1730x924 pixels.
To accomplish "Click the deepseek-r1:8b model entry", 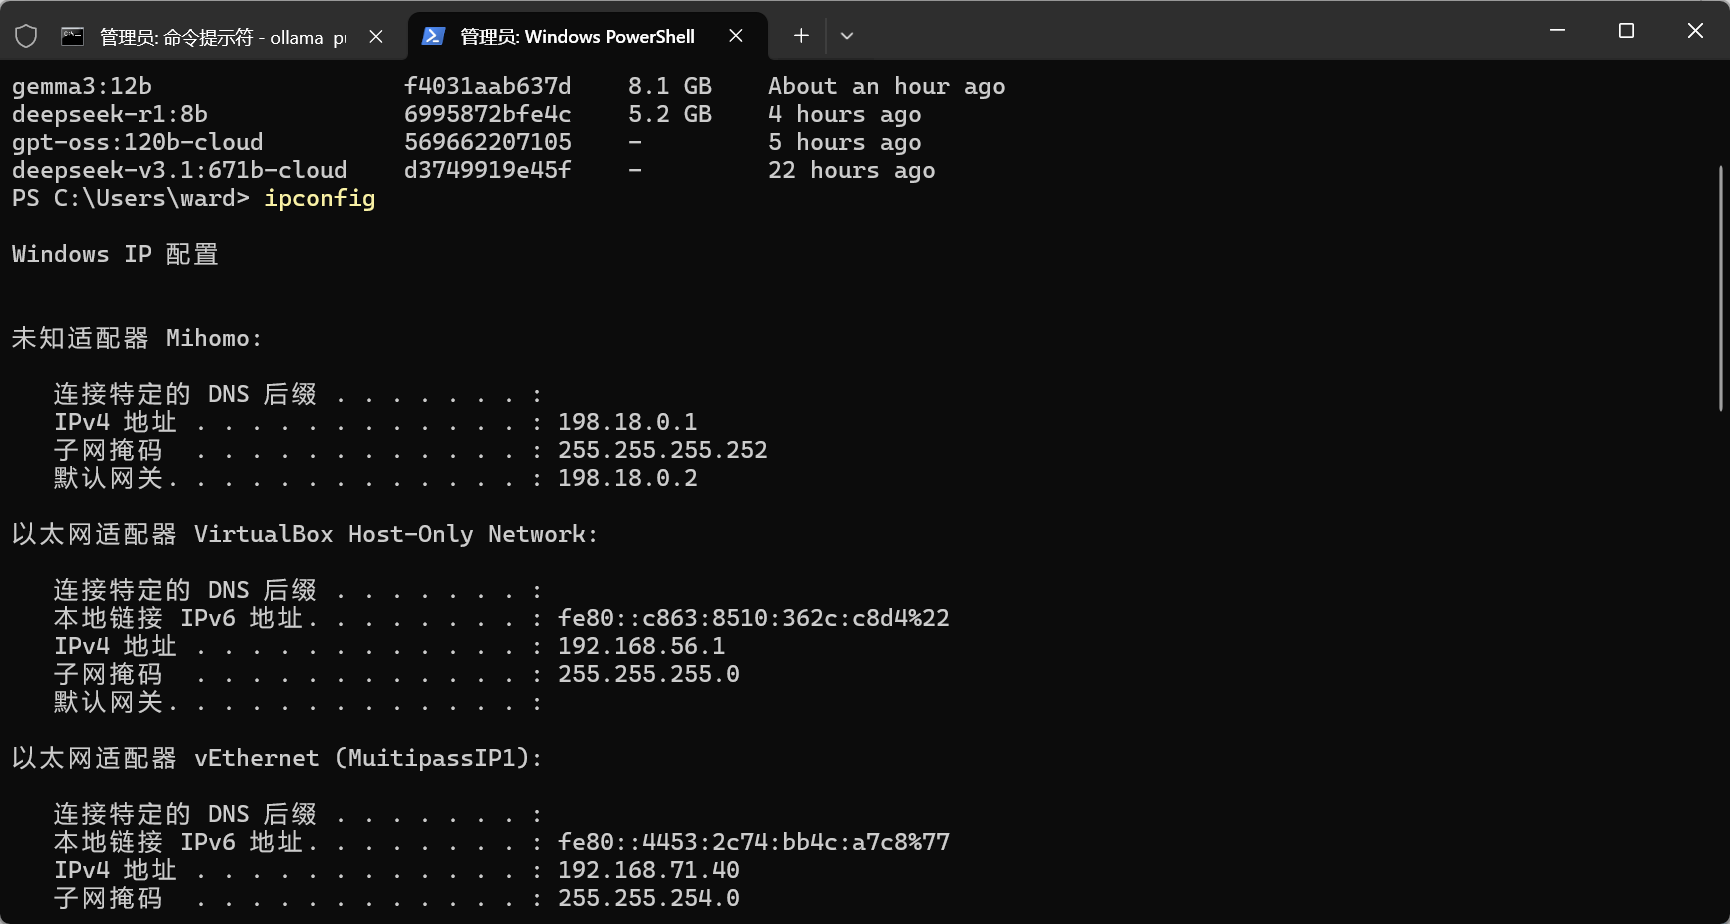I will (x=110, y=114).
